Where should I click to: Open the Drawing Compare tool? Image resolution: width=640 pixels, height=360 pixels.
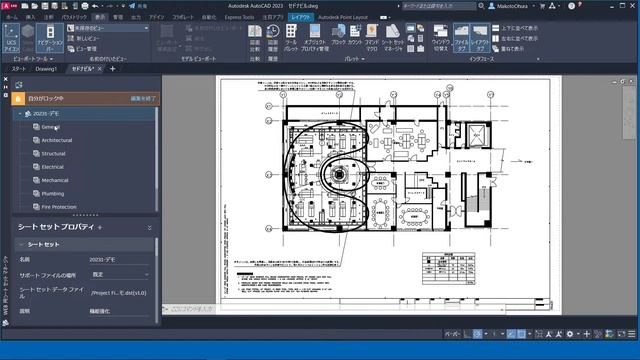click(255, 38)
